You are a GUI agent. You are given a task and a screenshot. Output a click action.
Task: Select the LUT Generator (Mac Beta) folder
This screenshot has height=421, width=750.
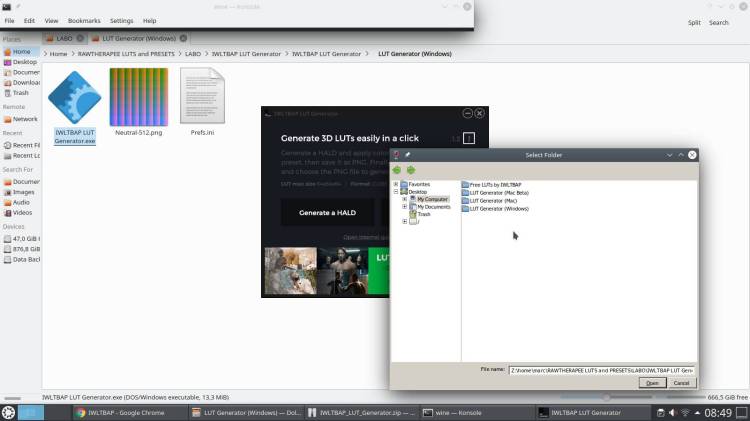pyautogui.click(x=495, y=193)
